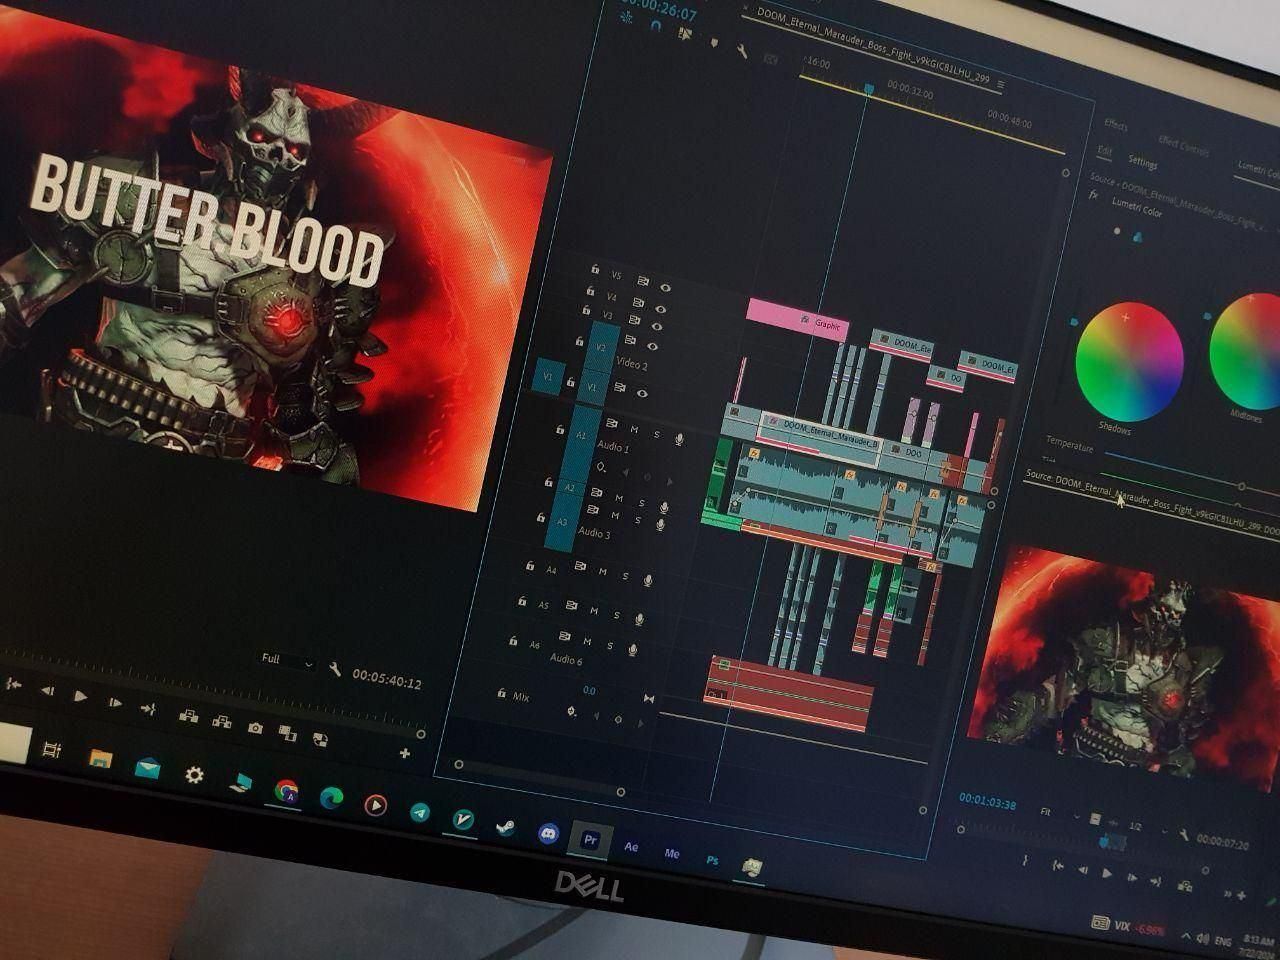Image resolution: width=1280 pixels, height=960 pixels.
Task: Open the sequence tab panel menu
Action: point(1000,84)
